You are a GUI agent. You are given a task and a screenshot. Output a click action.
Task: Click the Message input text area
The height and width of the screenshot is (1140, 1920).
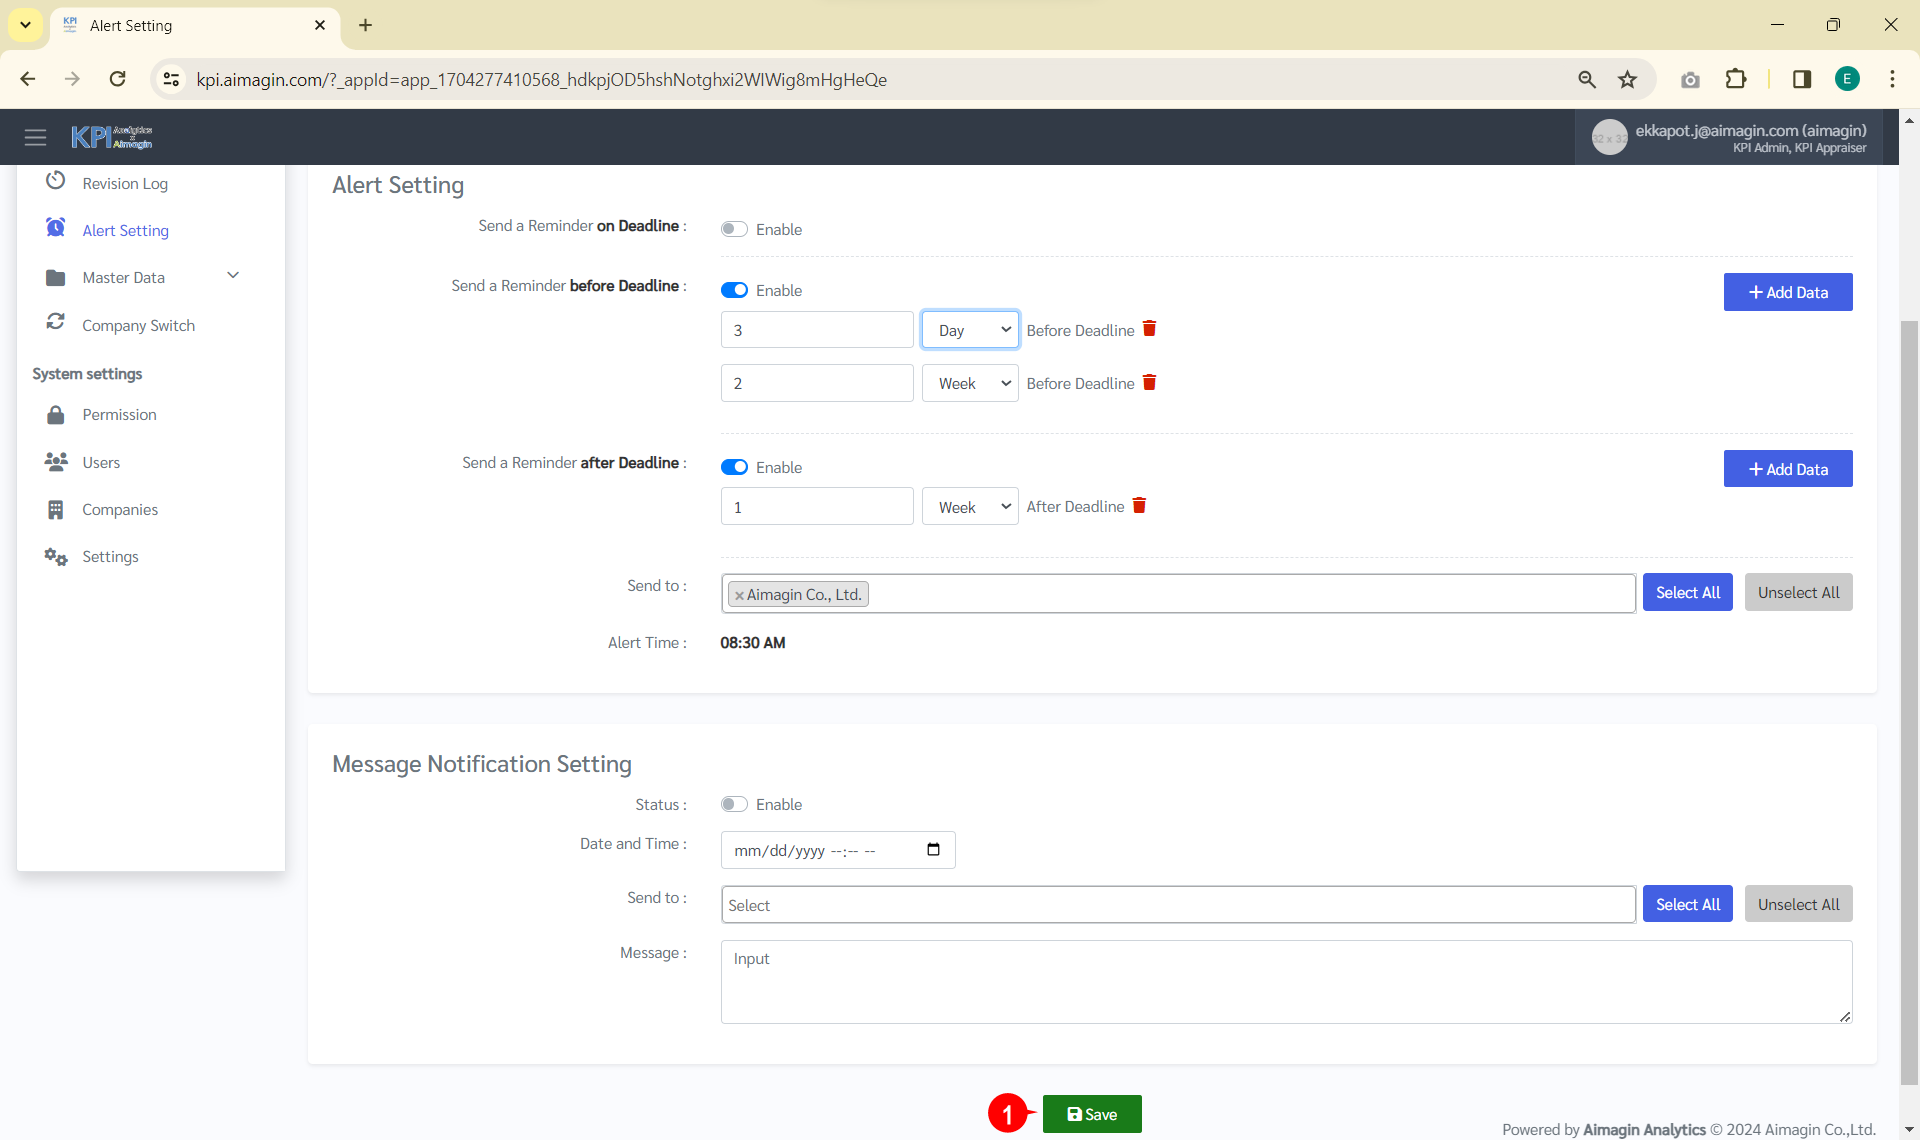1285,981
